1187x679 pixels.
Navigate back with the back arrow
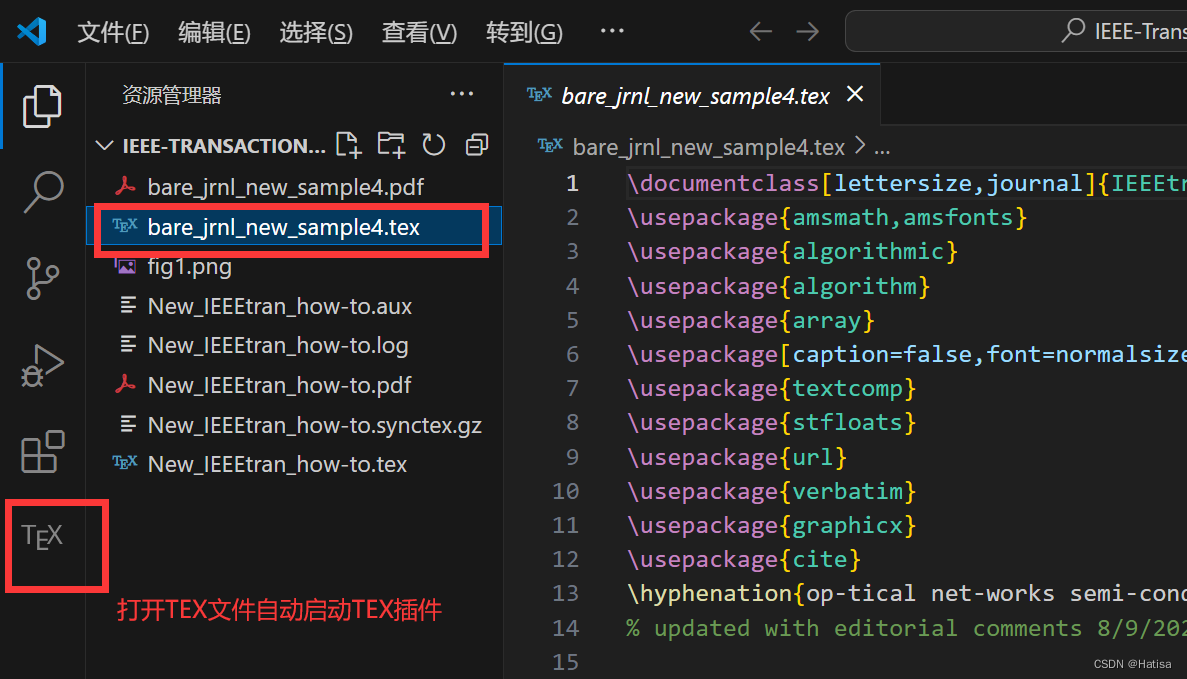coord(760,31)
